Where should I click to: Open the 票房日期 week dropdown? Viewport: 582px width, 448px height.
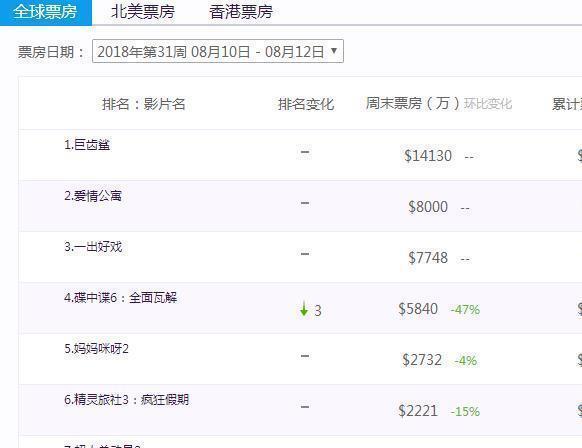[x=218, y=51]
